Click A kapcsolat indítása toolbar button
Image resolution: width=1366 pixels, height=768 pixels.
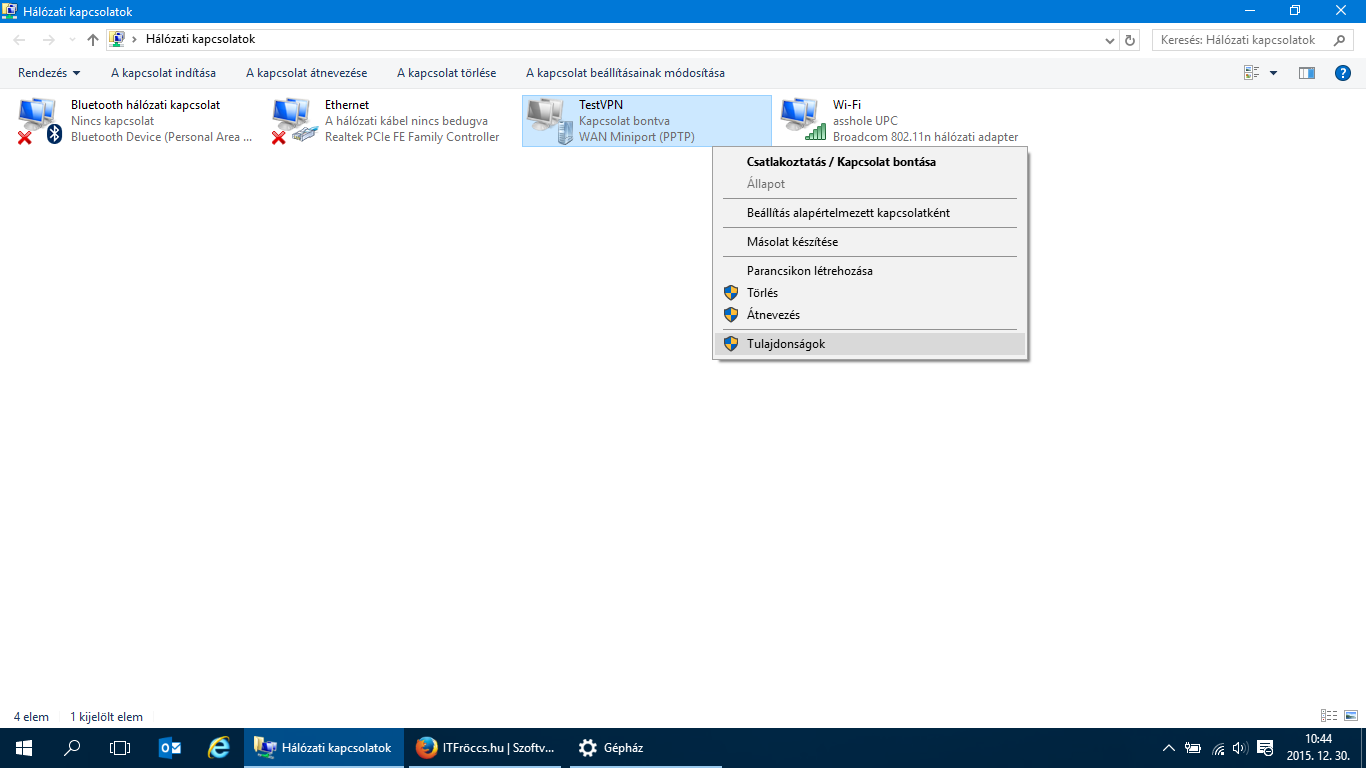pyautogui.click(x=163, y=73)
